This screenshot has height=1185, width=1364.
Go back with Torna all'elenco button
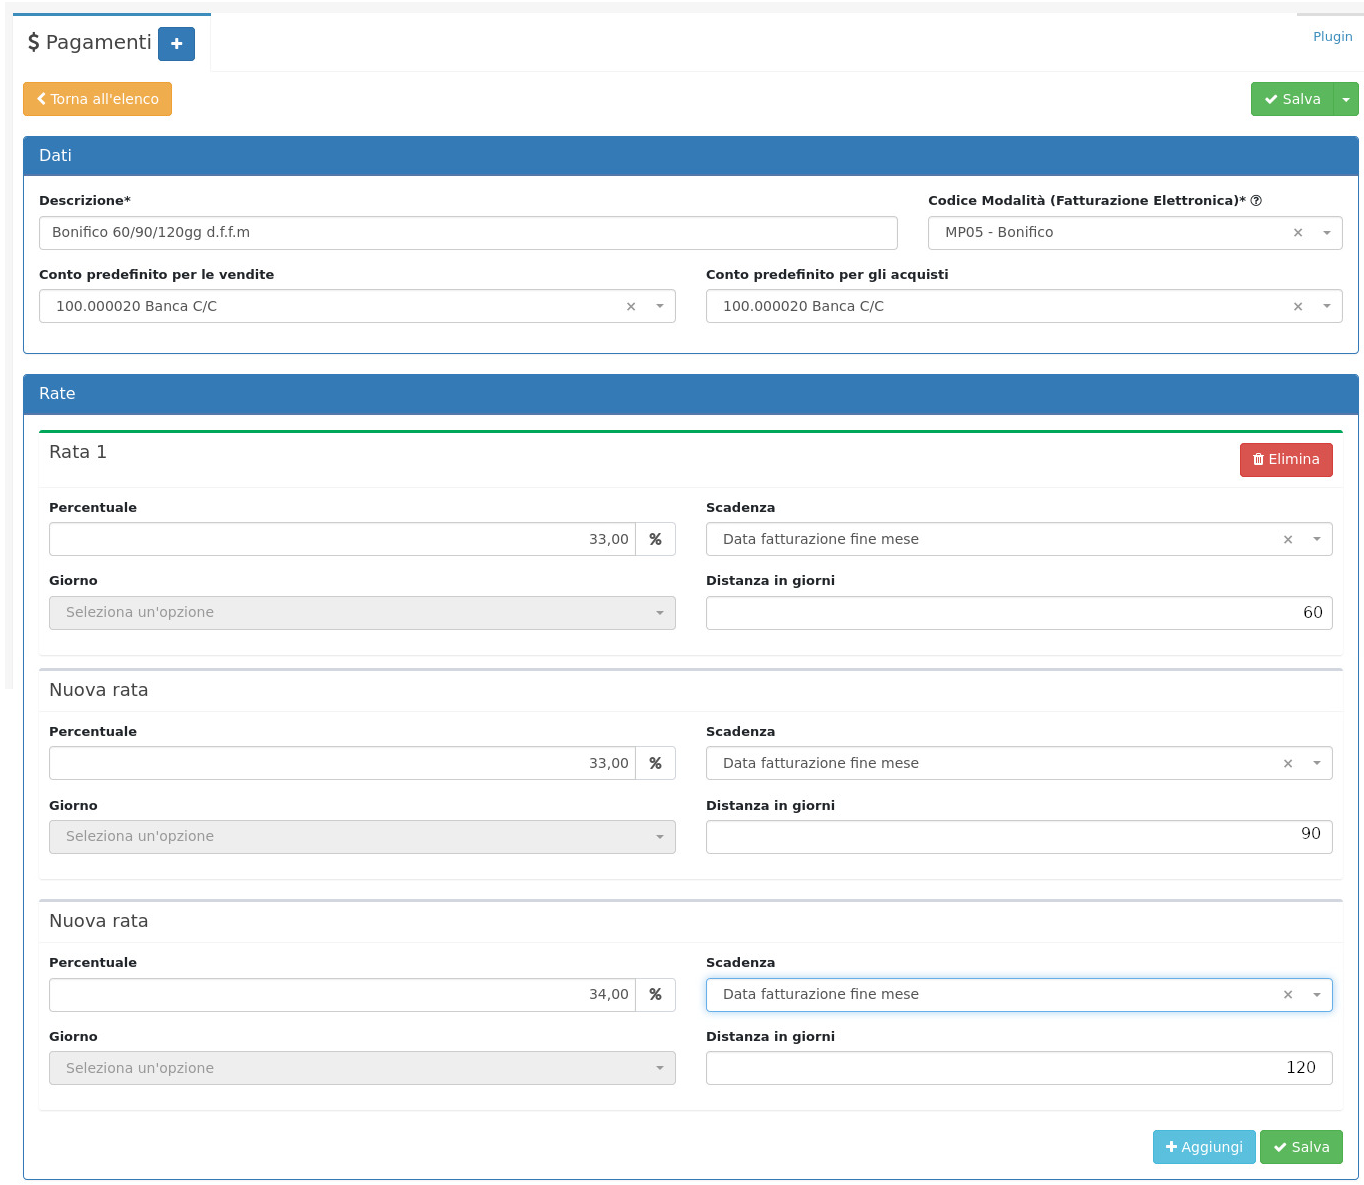coord(97,99)
